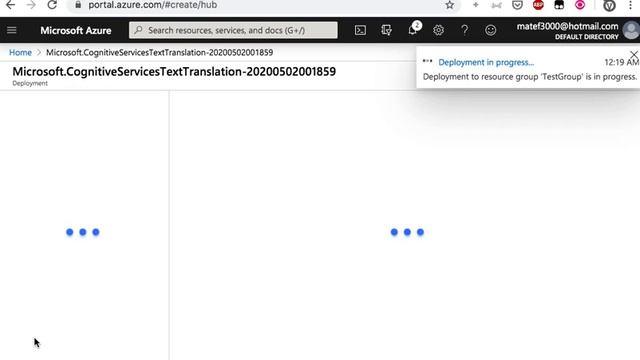This screenshot has height=360, width=640.
Task: Click the Microsoft.CognitiveServicesTextTranslation page title
Action: [174, 72]
